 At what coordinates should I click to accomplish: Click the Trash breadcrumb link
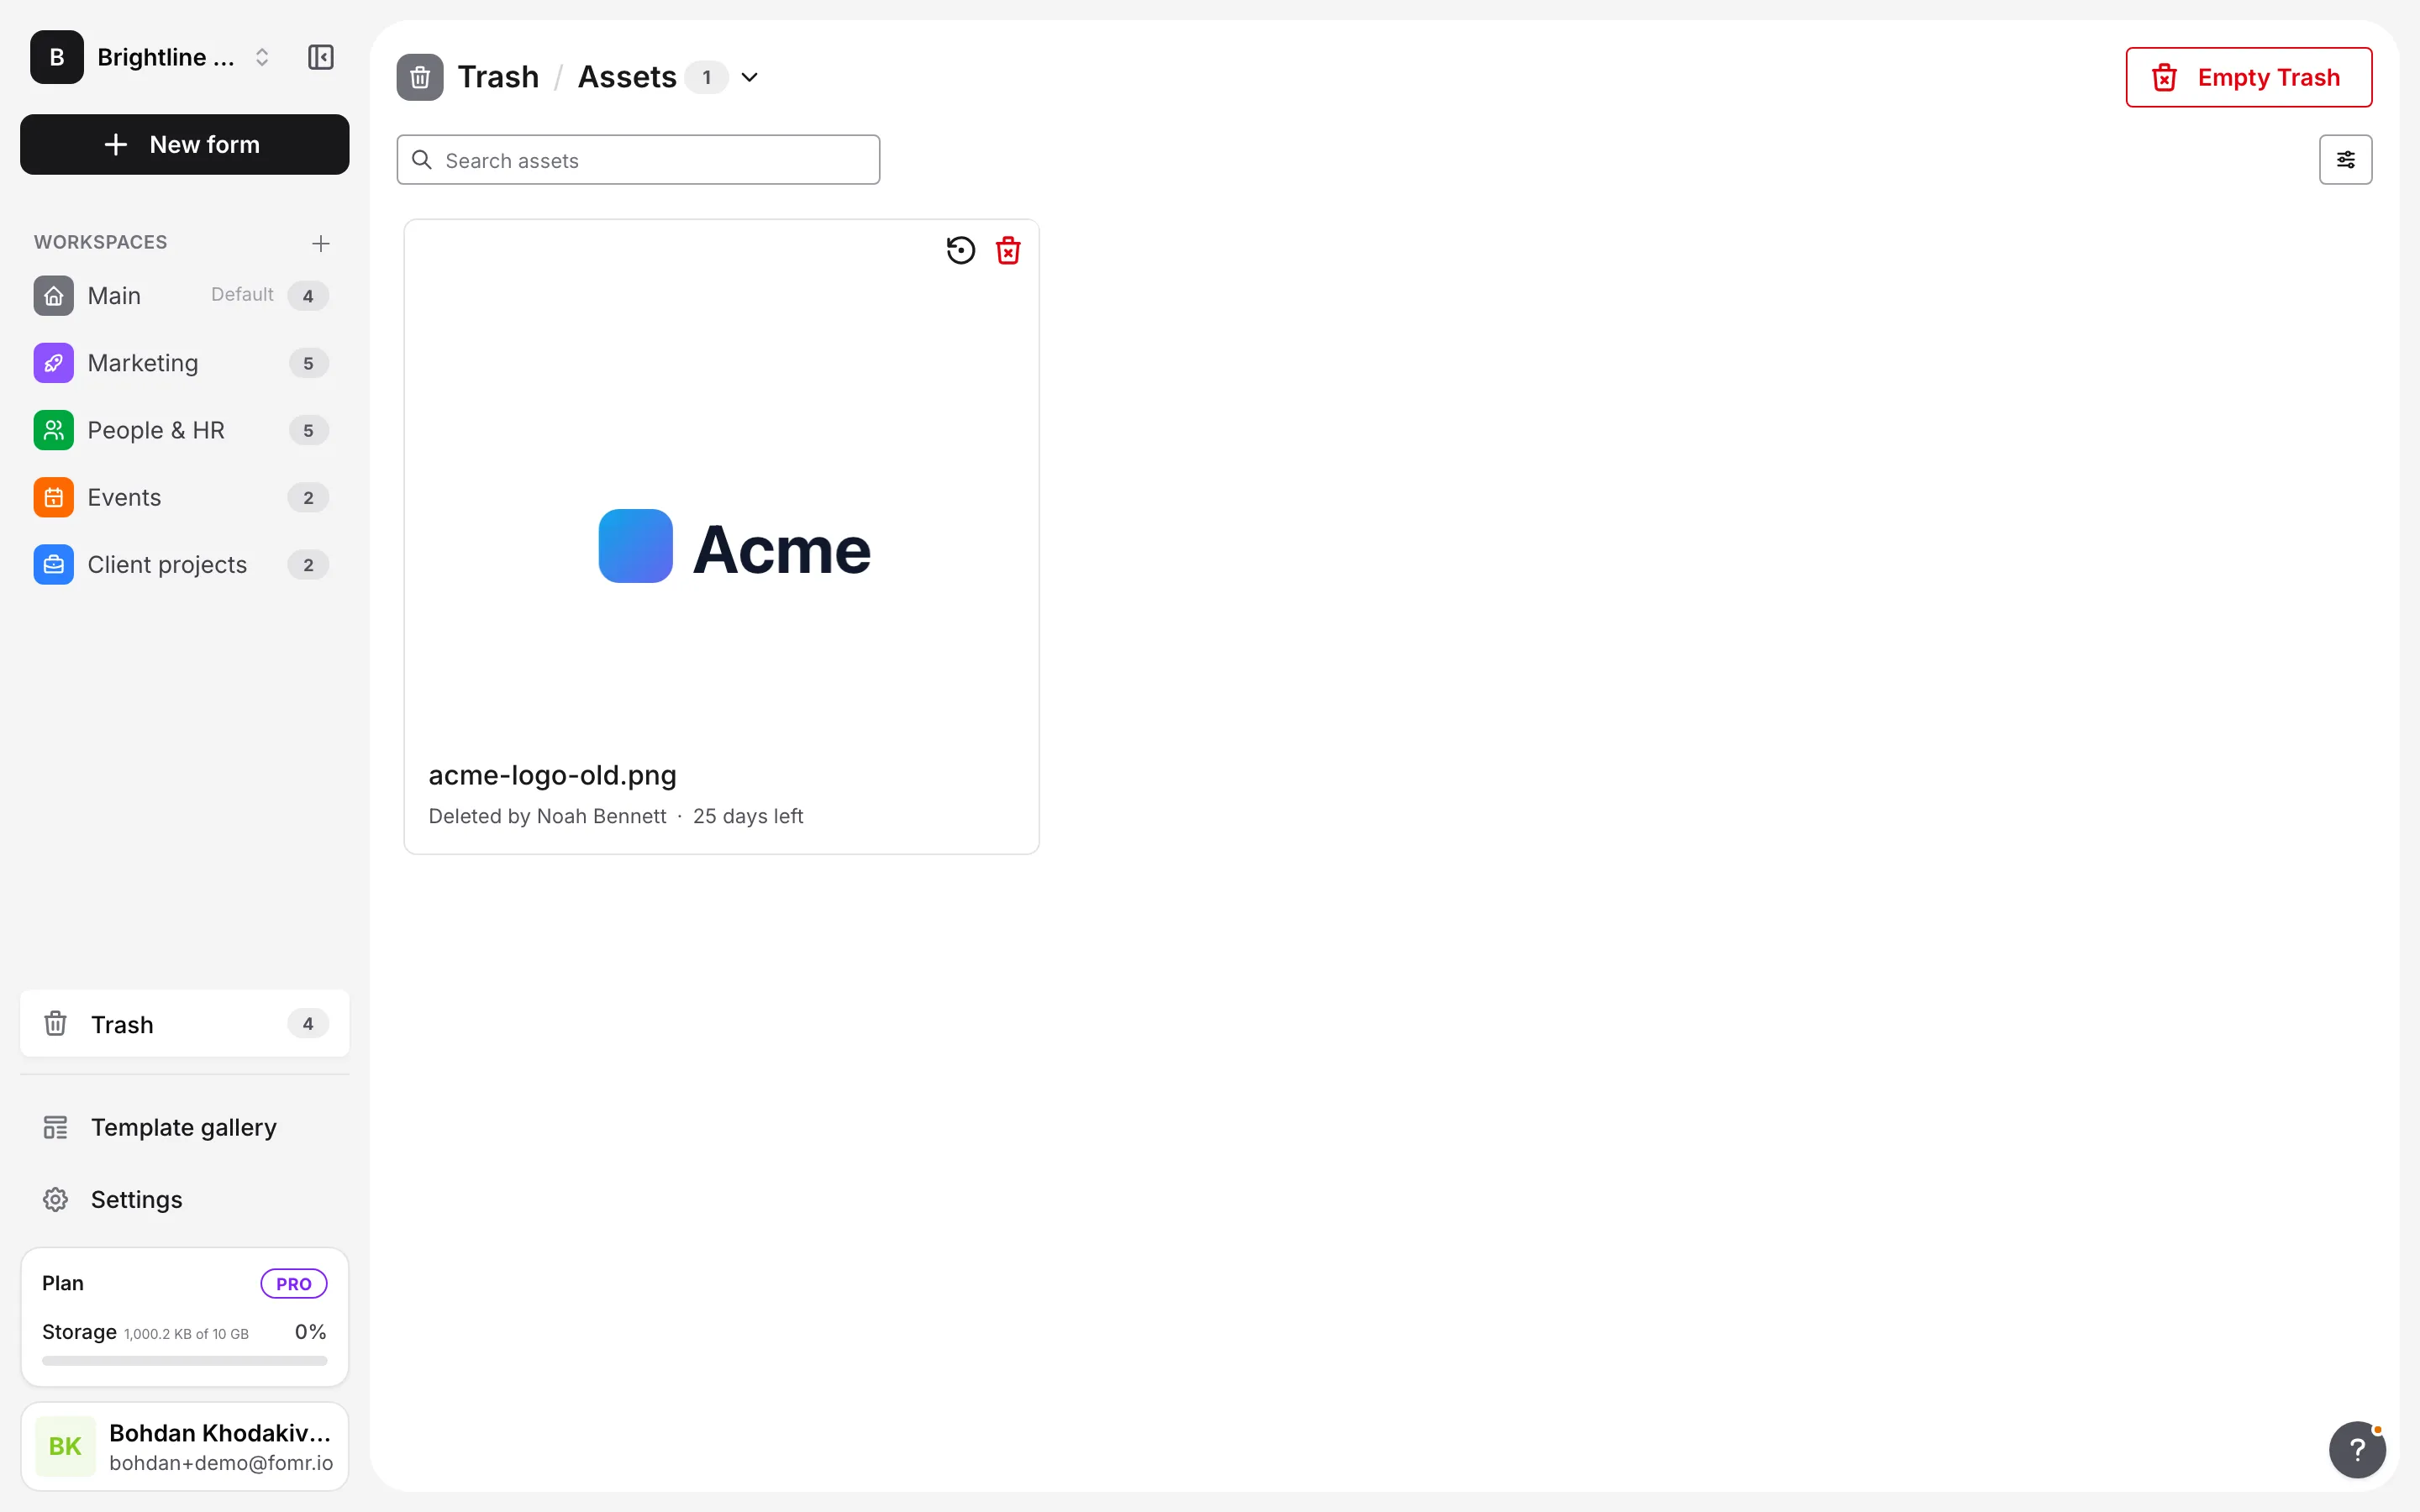click(498, 77)
